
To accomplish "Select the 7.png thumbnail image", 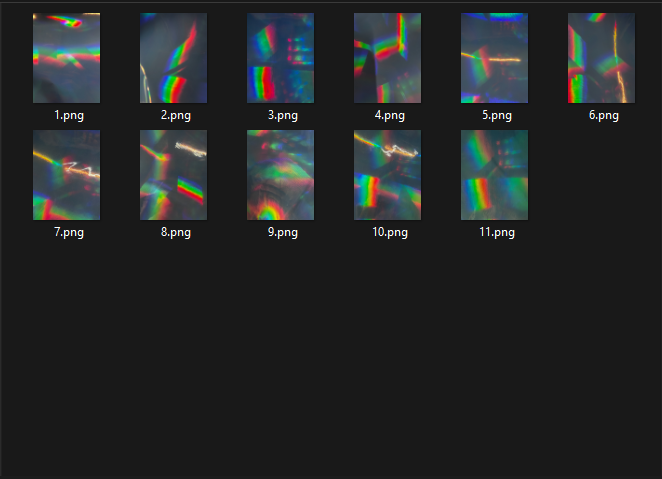I will (x=67, y=175).
